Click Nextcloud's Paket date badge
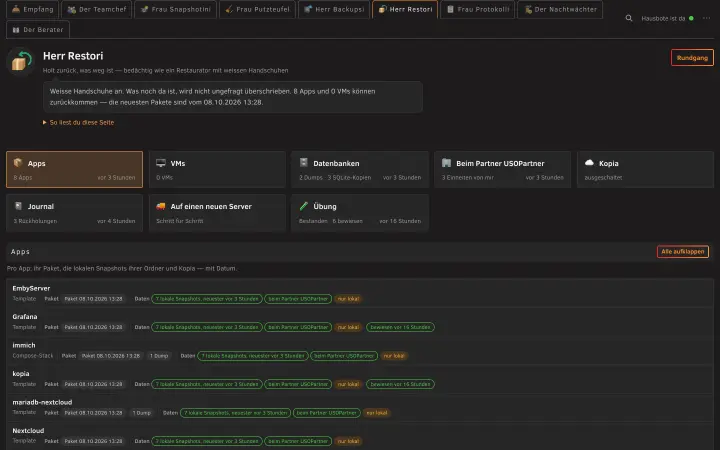Screen dimensions: 720x450 (94, 441)
